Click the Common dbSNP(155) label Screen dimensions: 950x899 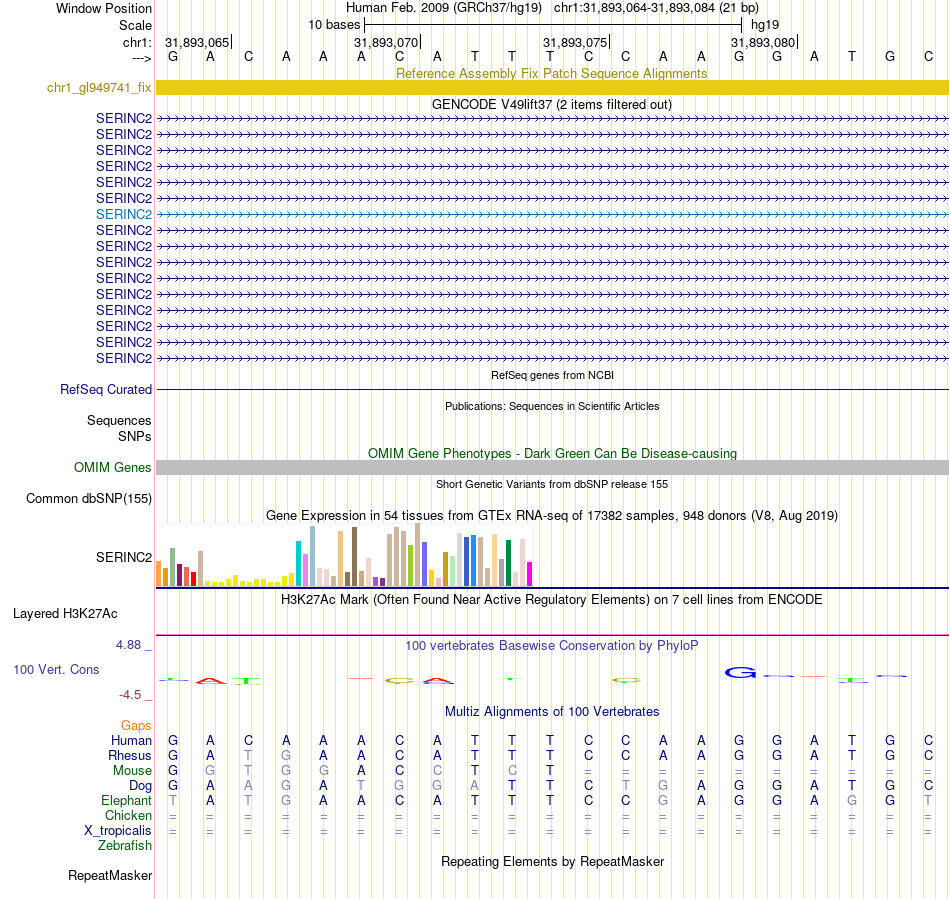pos(88,499)
